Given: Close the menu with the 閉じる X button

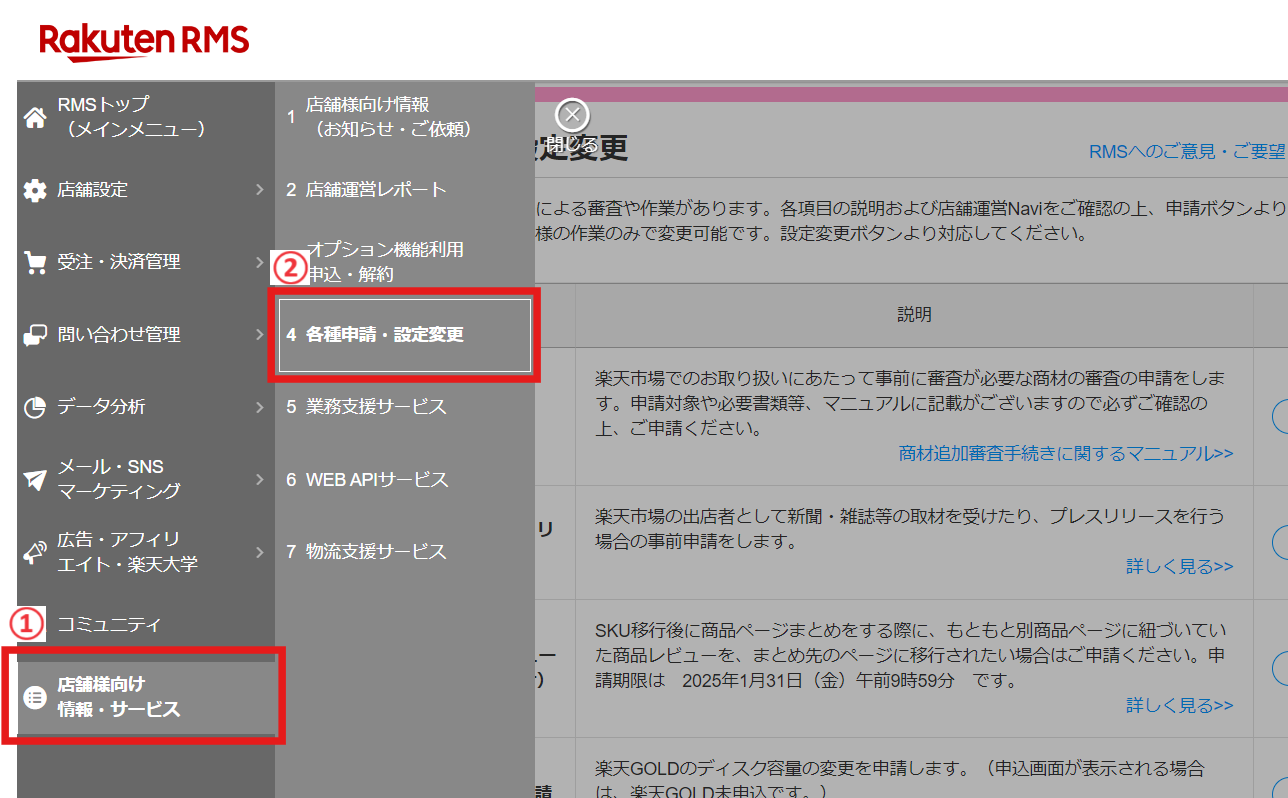Looking at the screenshot, I should pos(572,115).
